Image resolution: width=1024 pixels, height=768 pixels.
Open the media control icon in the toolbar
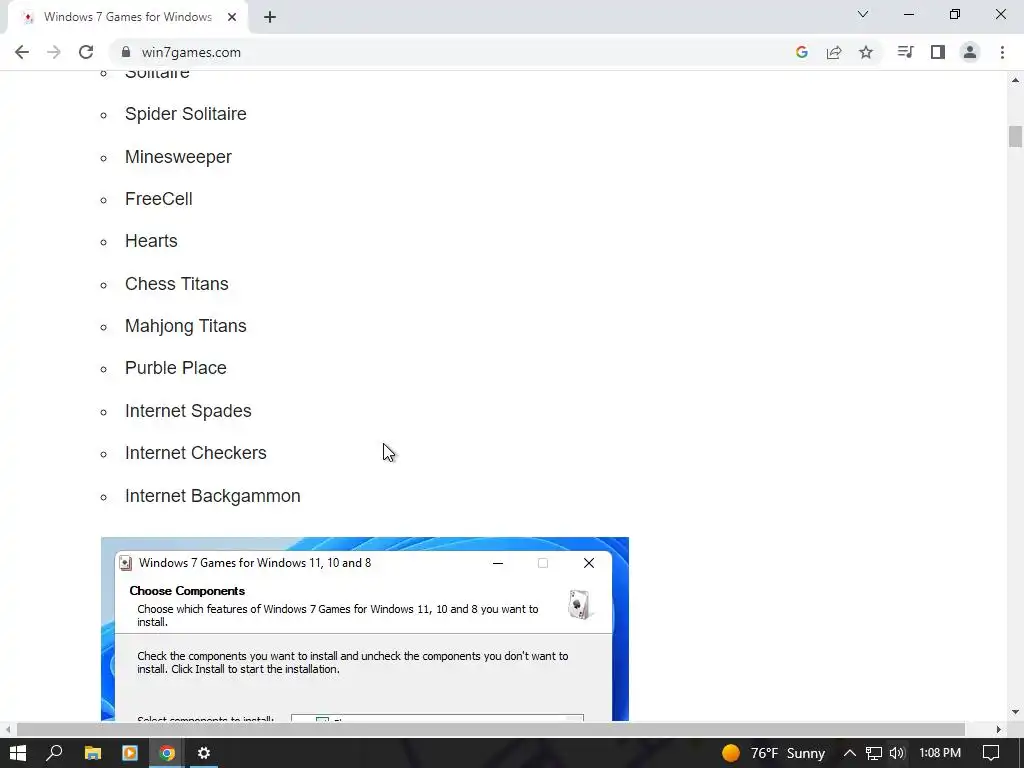pyautogui.click(x=905, y=52)
